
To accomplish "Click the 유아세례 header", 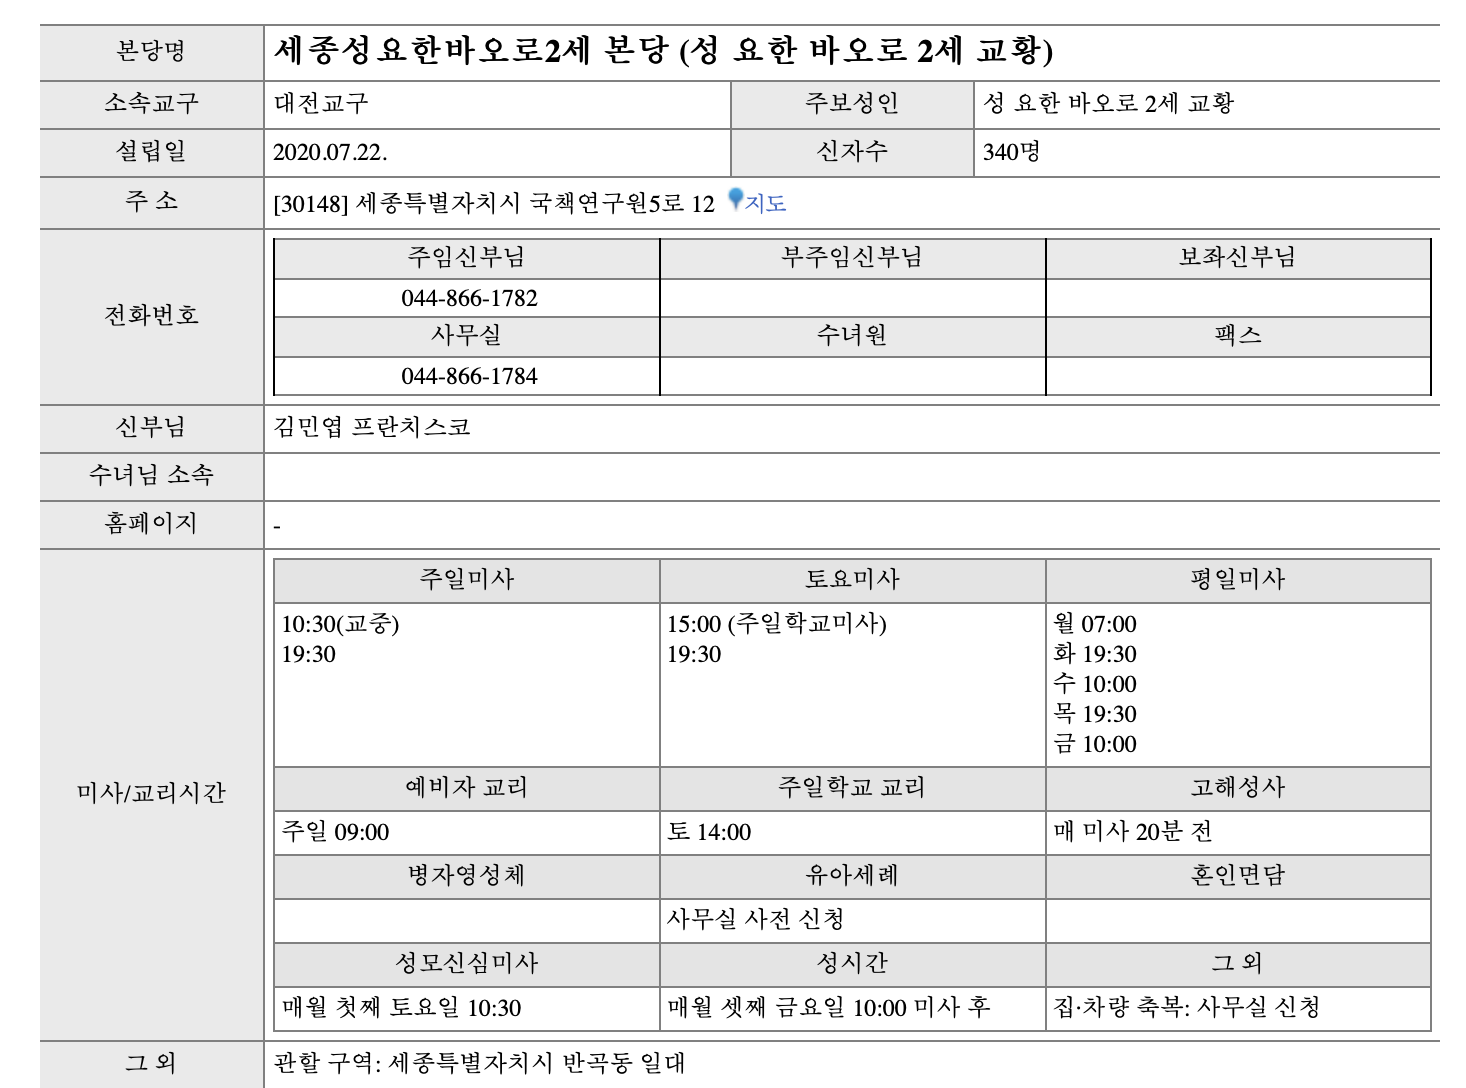I will [x=852, y=876].
